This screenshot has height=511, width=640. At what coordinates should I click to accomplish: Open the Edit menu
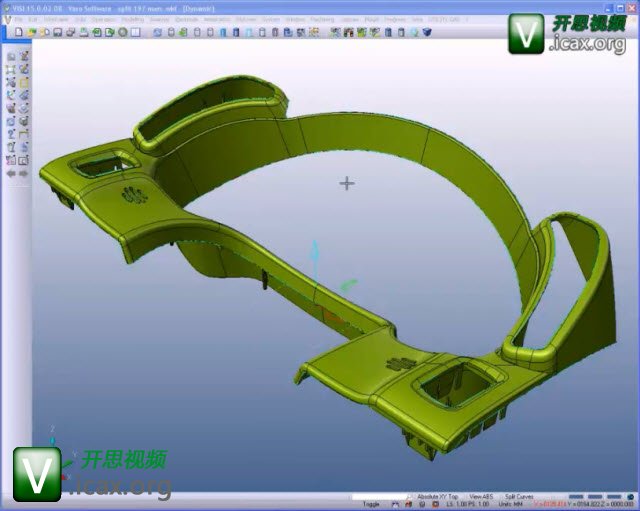click(33, 19)
